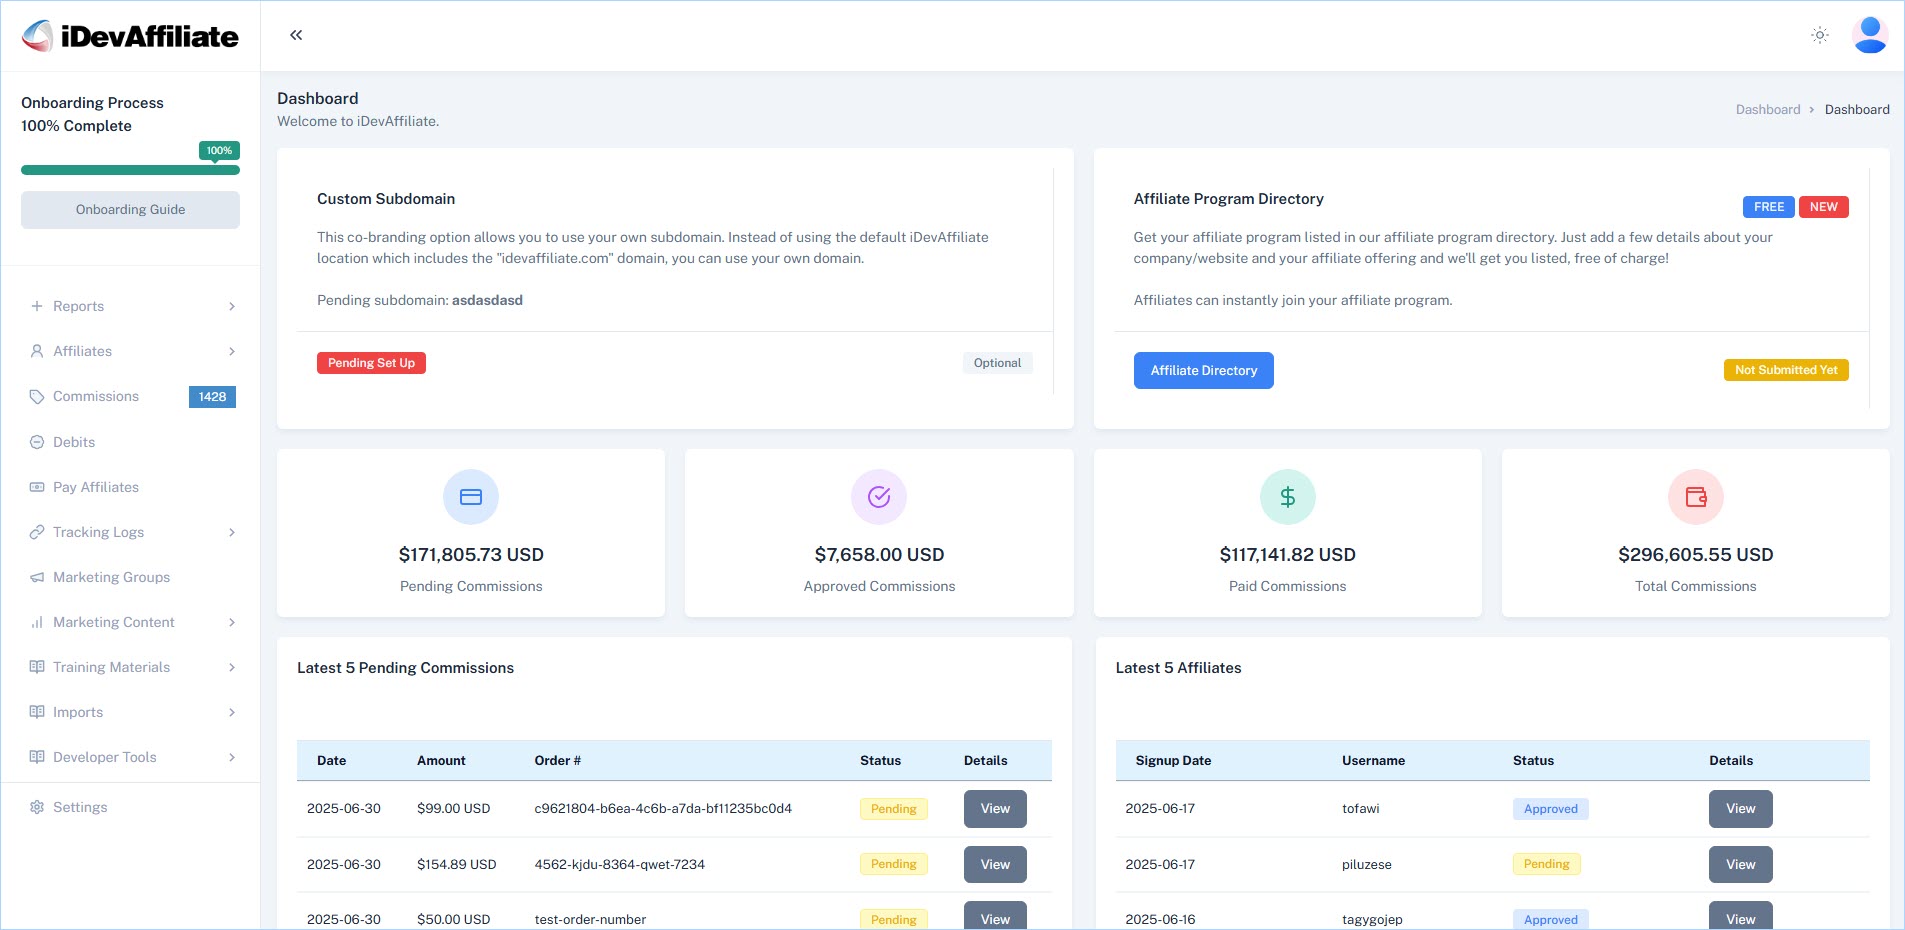Click the Tracking Logs link icon
Image resolution: width=1905 pixels, height=930 pixels.
coord(37,532)
